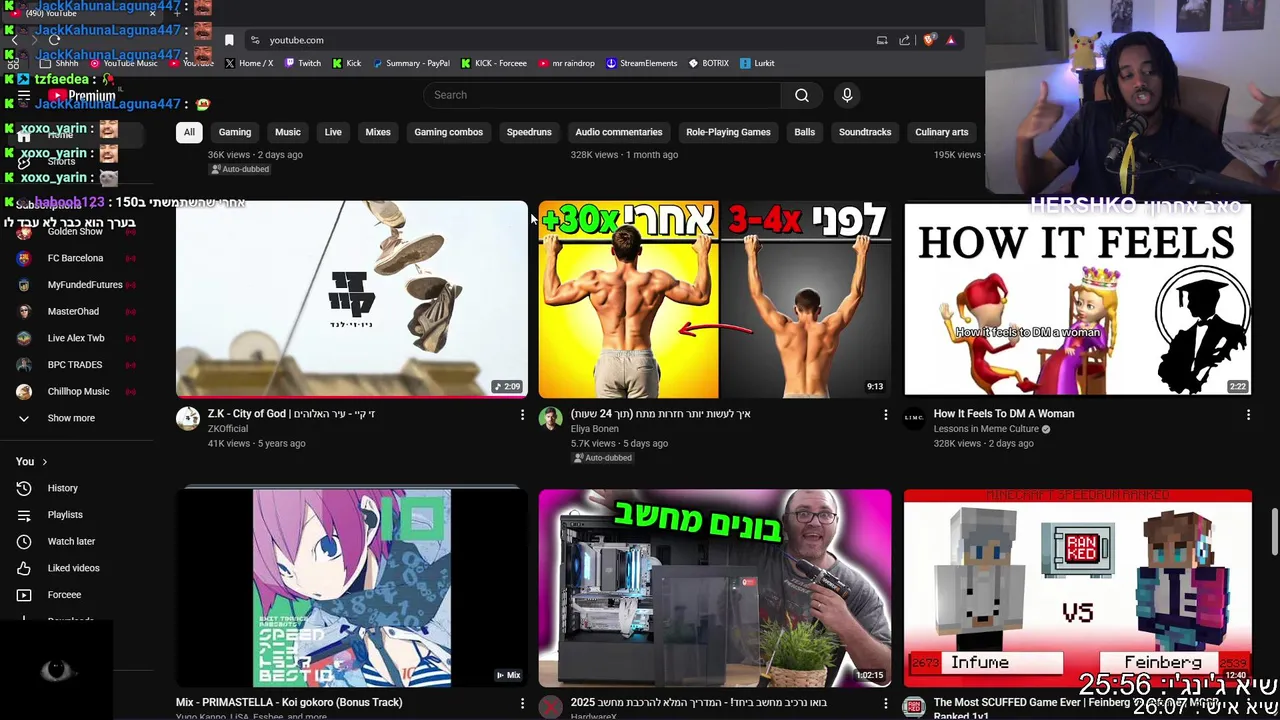Select the Role-Playing Games chip
Image resolution: width=1280 pixels, height=720 pixels.
pyautogui.click(x=728, y=132)
